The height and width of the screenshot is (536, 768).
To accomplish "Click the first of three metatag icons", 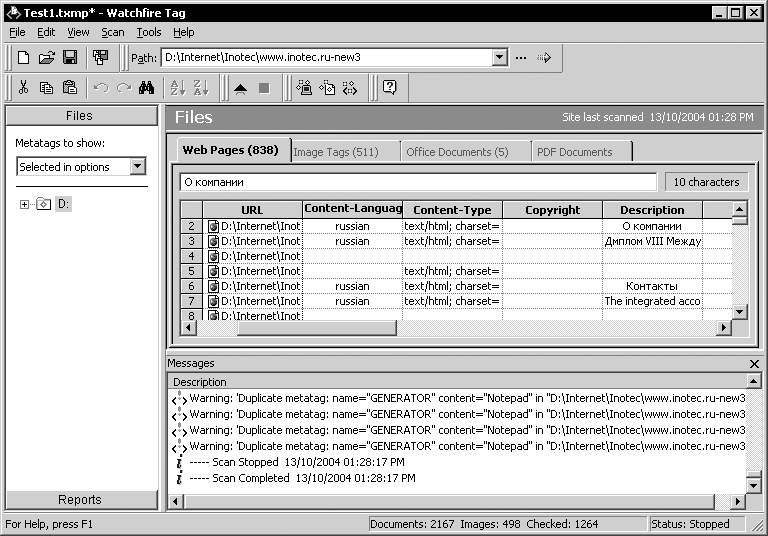I will [304, 88].
